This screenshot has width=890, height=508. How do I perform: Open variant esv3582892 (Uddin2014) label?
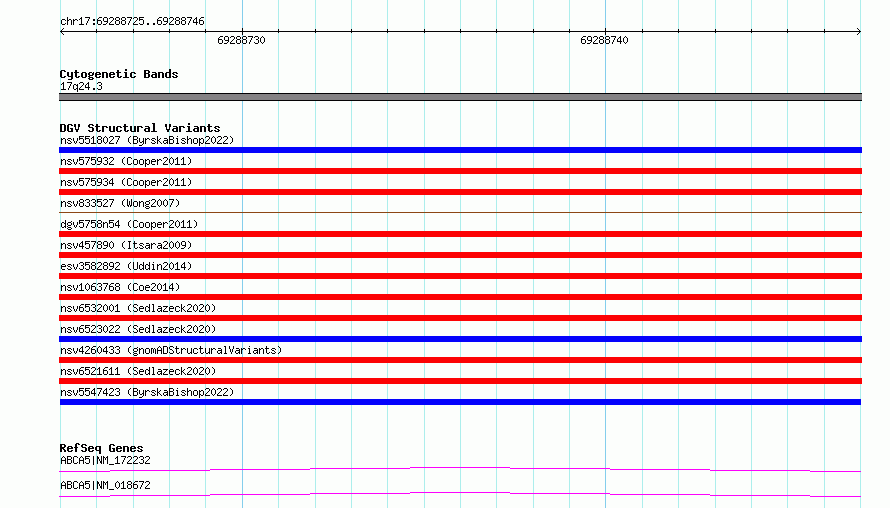pos(126,266)
